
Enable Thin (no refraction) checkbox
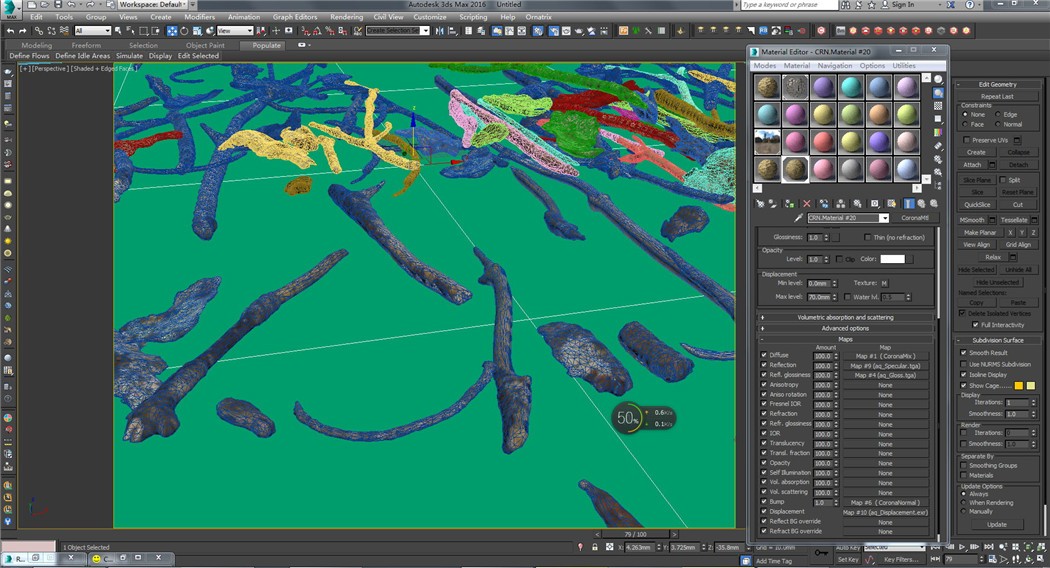tap(868, 237)
